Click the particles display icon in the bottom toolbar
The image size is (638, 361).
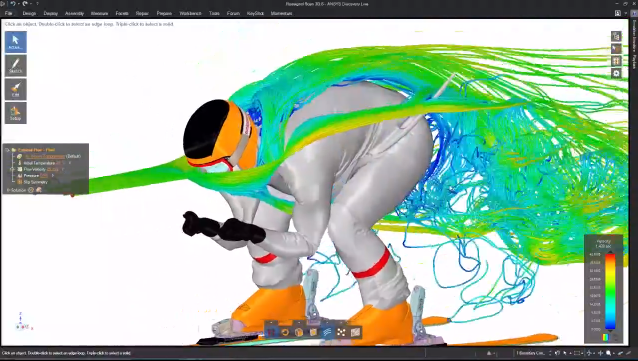point(341,333)
